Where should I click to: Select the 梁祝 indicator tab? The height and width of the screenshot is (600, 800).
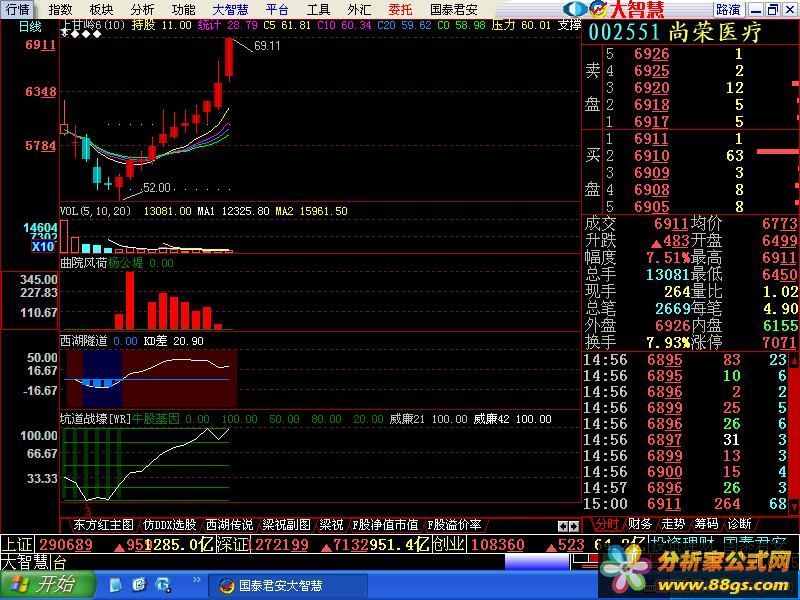[331, 524]
